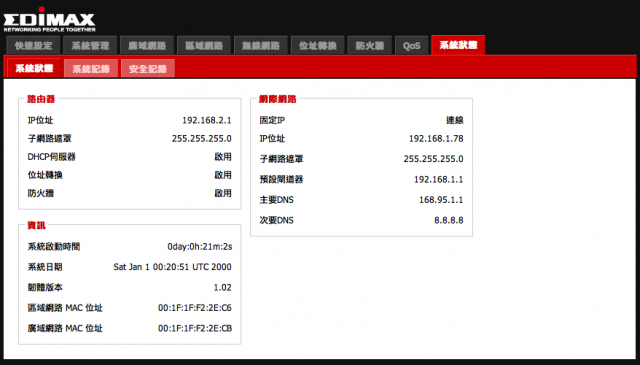Click the Edimax logo
The image size is (640, 365).
point(49,20)
